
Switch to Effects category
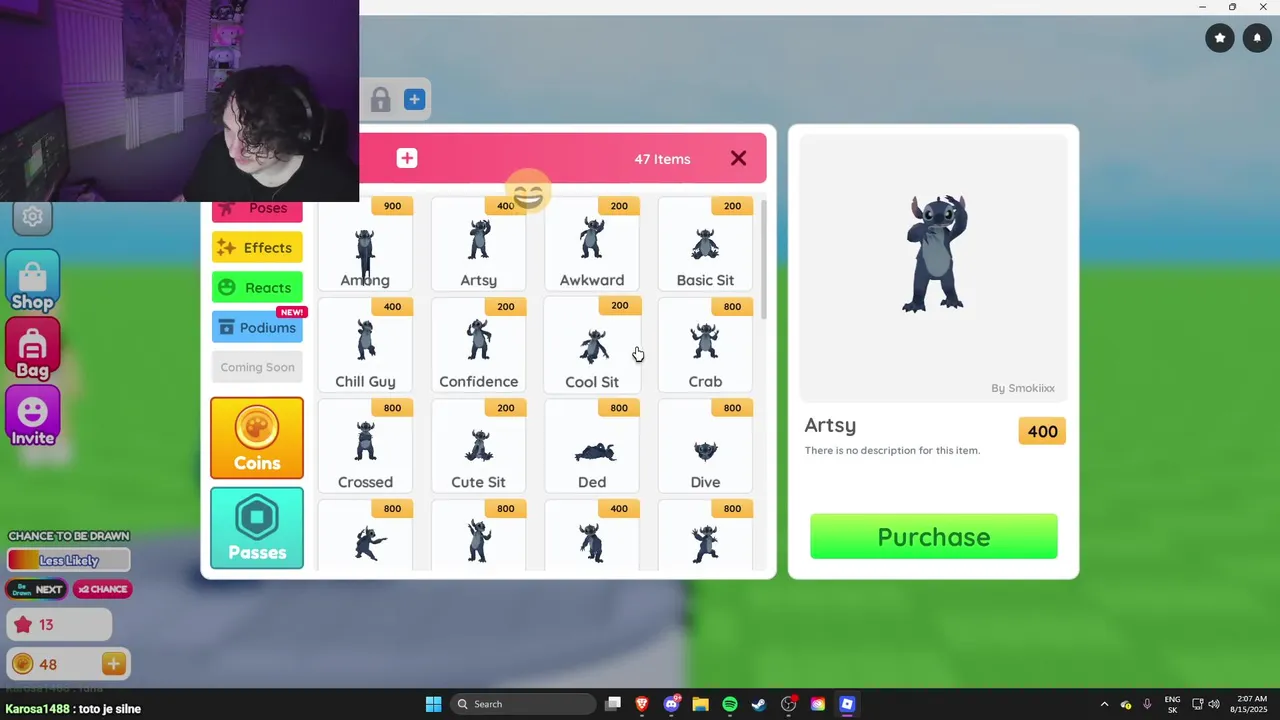257,248
